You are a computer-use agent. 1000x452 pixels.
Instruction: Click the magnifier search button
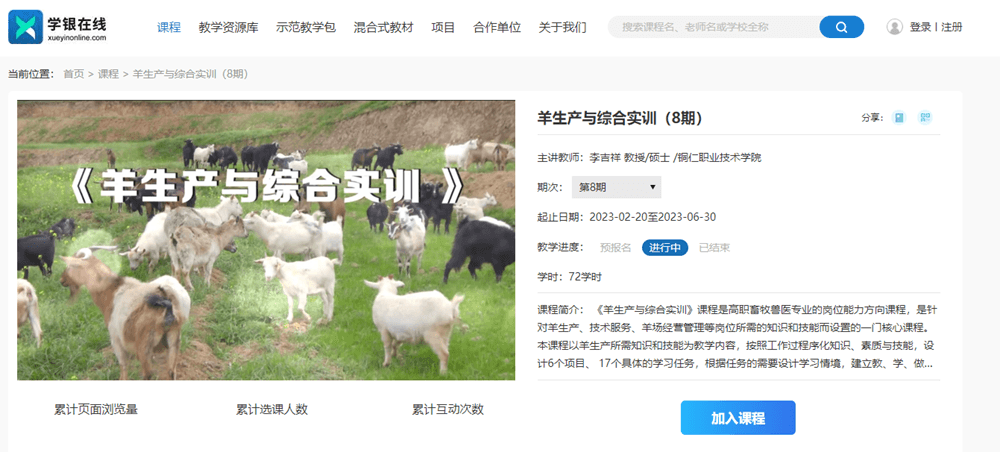click(841, 27)
